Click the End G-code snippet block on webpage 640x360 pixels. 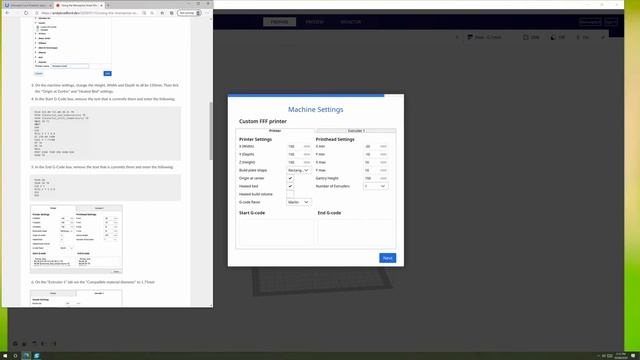(x=105, y=187)
